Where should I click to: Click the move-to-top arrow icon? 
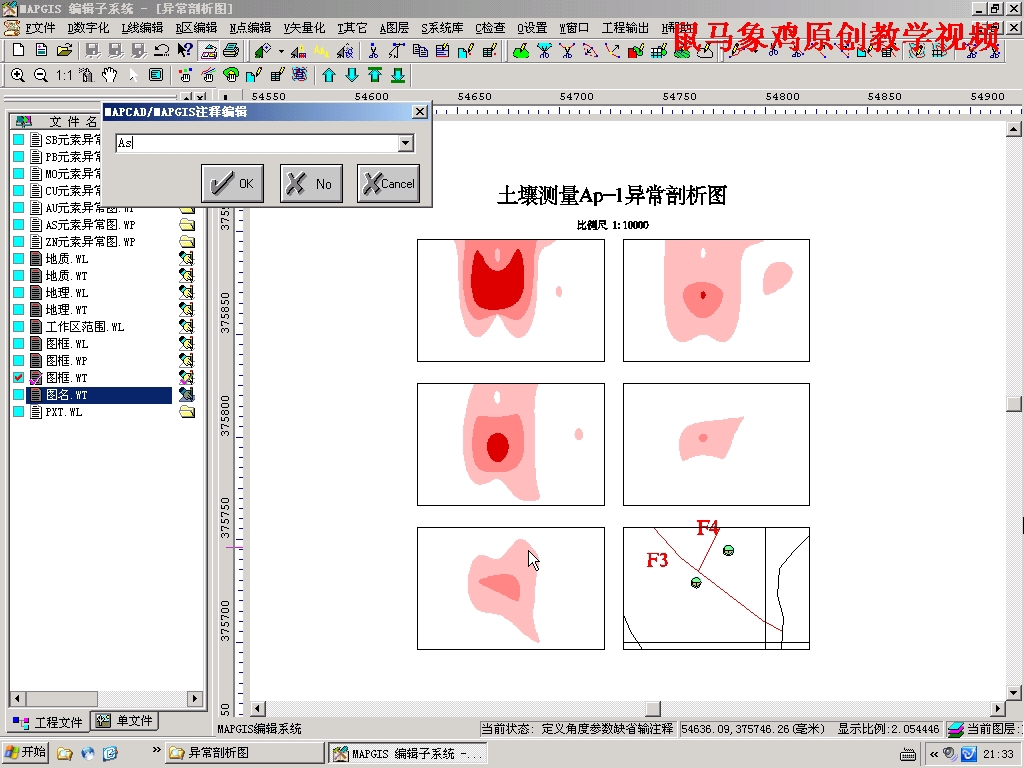[x=375, y=75]
